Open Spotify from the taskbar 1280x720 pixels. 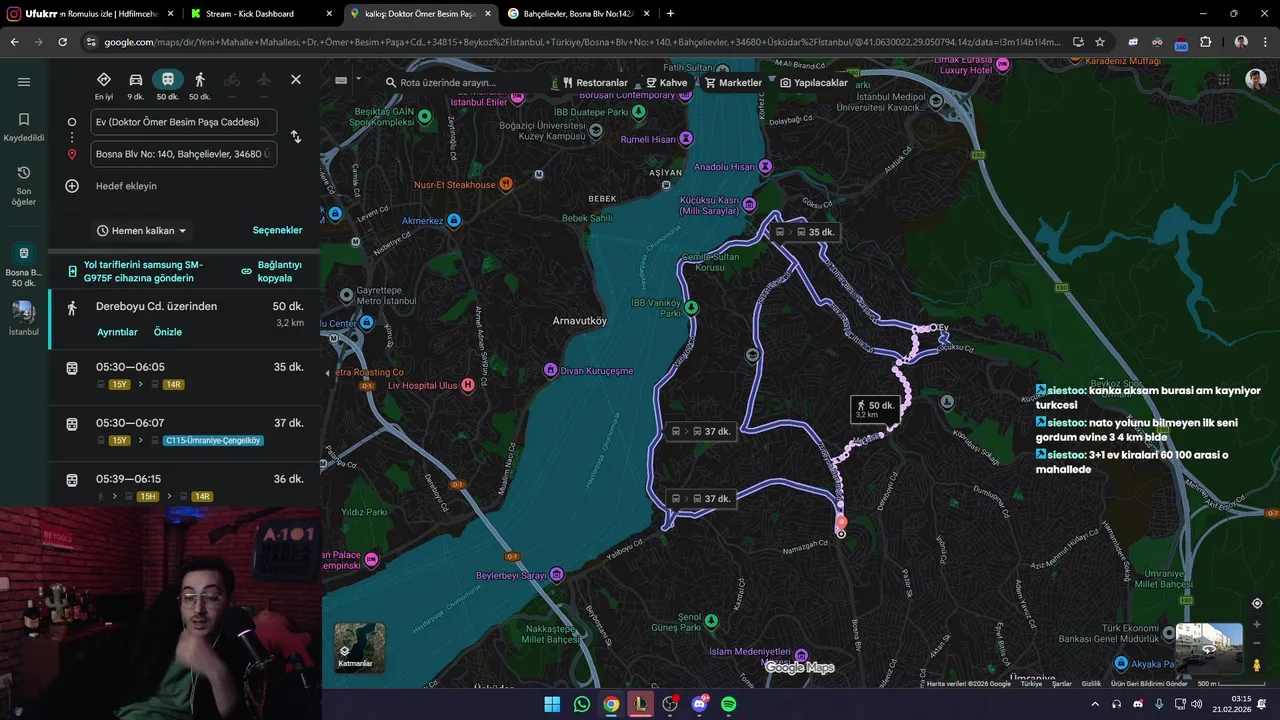729,704
